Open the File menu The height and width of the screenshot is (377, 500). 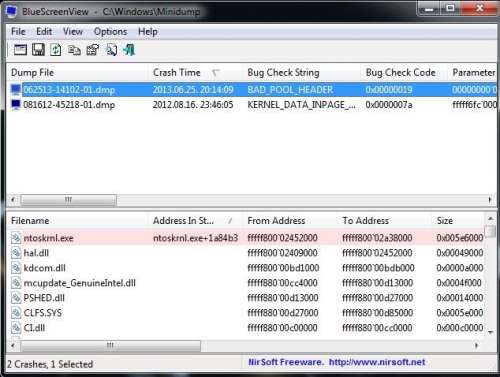18,32
